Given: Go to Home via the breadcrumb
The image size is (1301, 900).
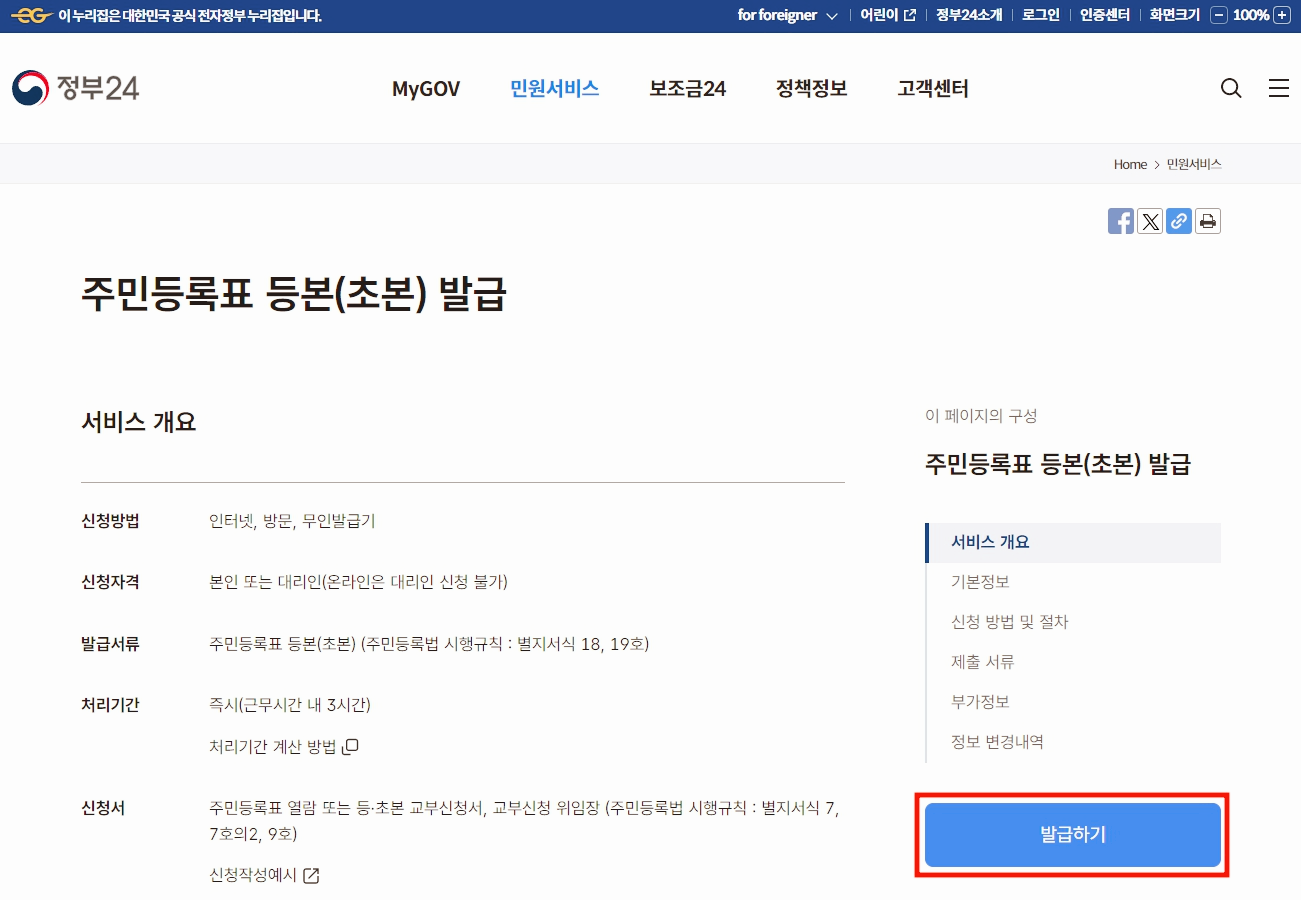Looking at the screenshot, I should point(1130,164).
